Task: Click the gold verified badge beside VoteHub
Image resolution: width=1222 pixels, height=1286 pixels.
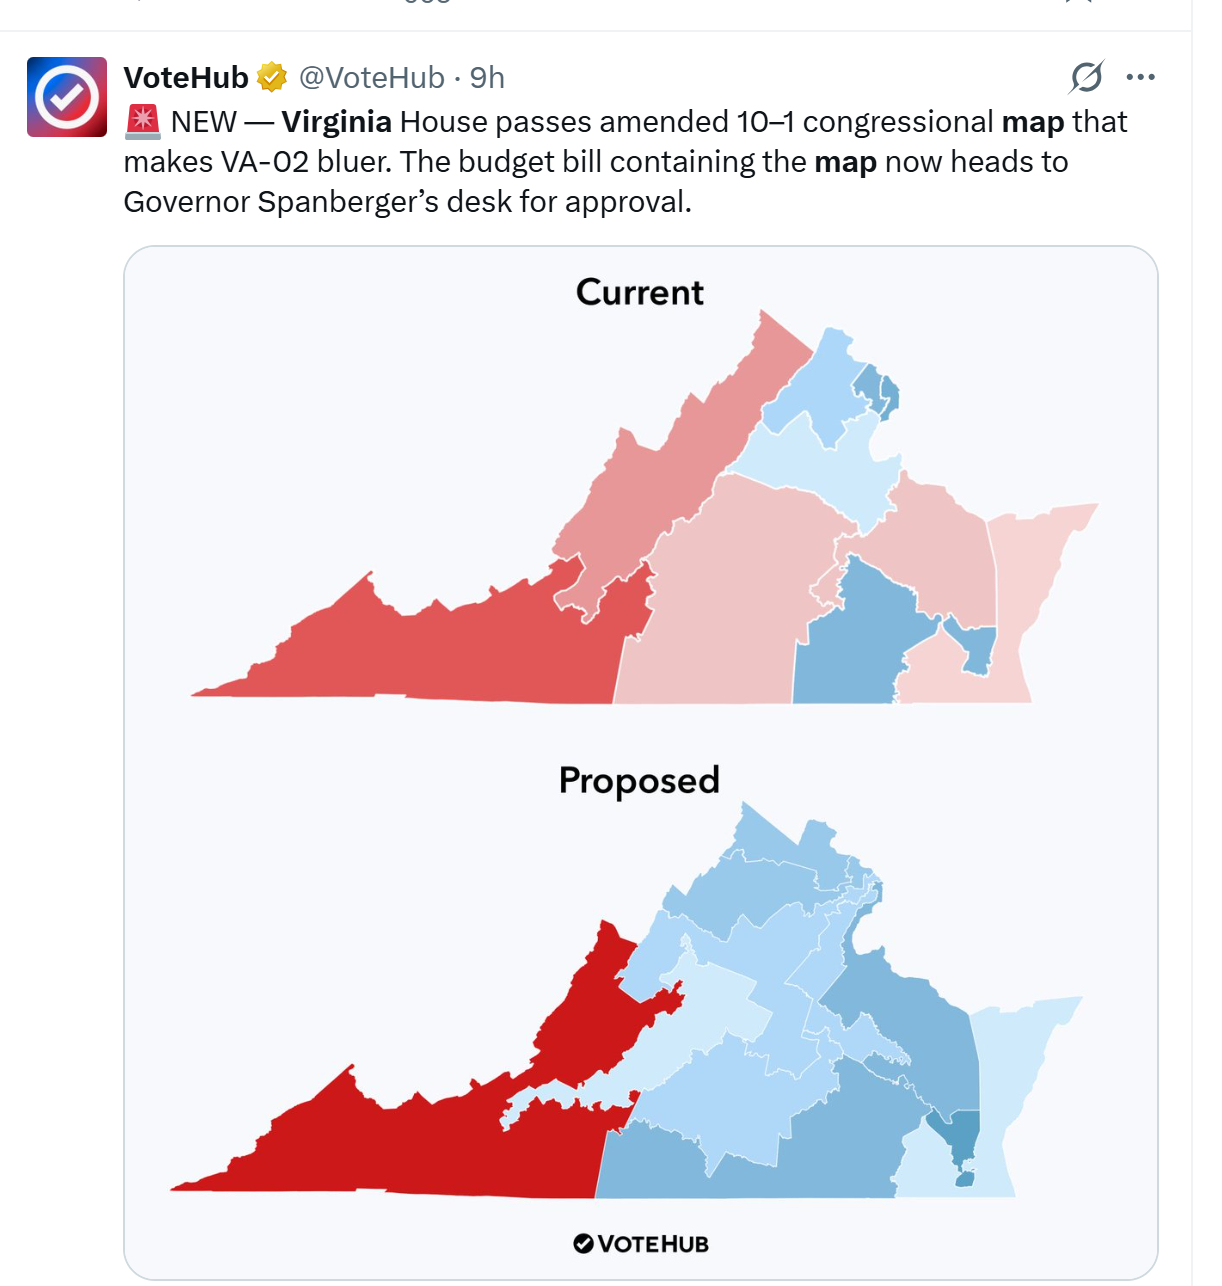Action: pyautogui.click(x=272, y=77)
